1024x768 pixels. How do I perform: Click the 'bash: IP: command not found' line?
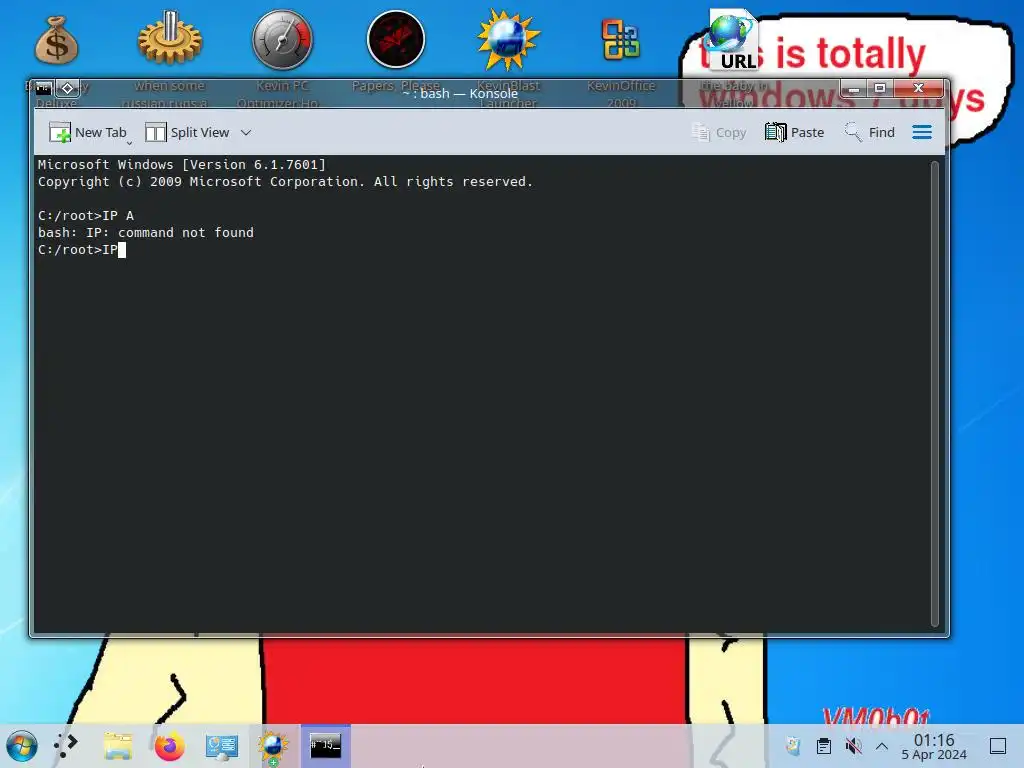[146, 232]
